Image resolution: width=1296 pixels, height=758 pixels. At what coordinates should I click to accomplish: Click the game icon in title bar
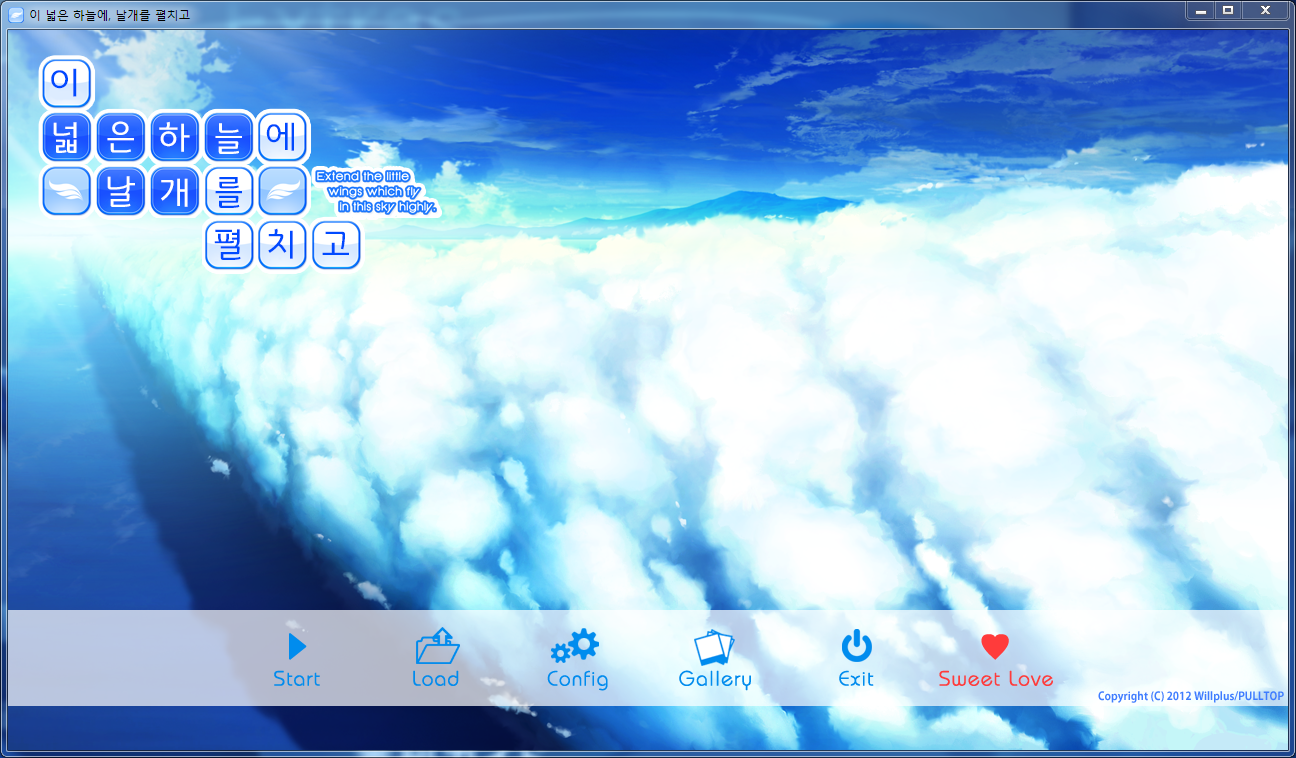[x=16, y=14]
